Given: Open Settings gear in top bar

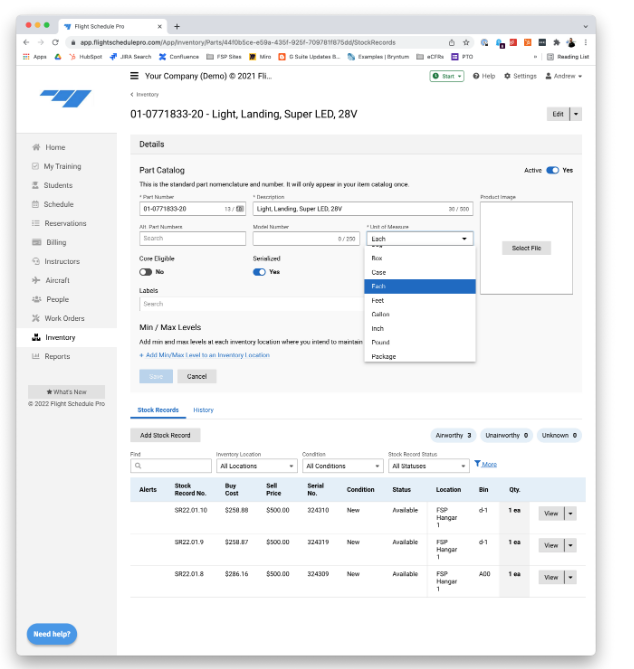Looking at the screenshot, I should click(x=507, y=76).
